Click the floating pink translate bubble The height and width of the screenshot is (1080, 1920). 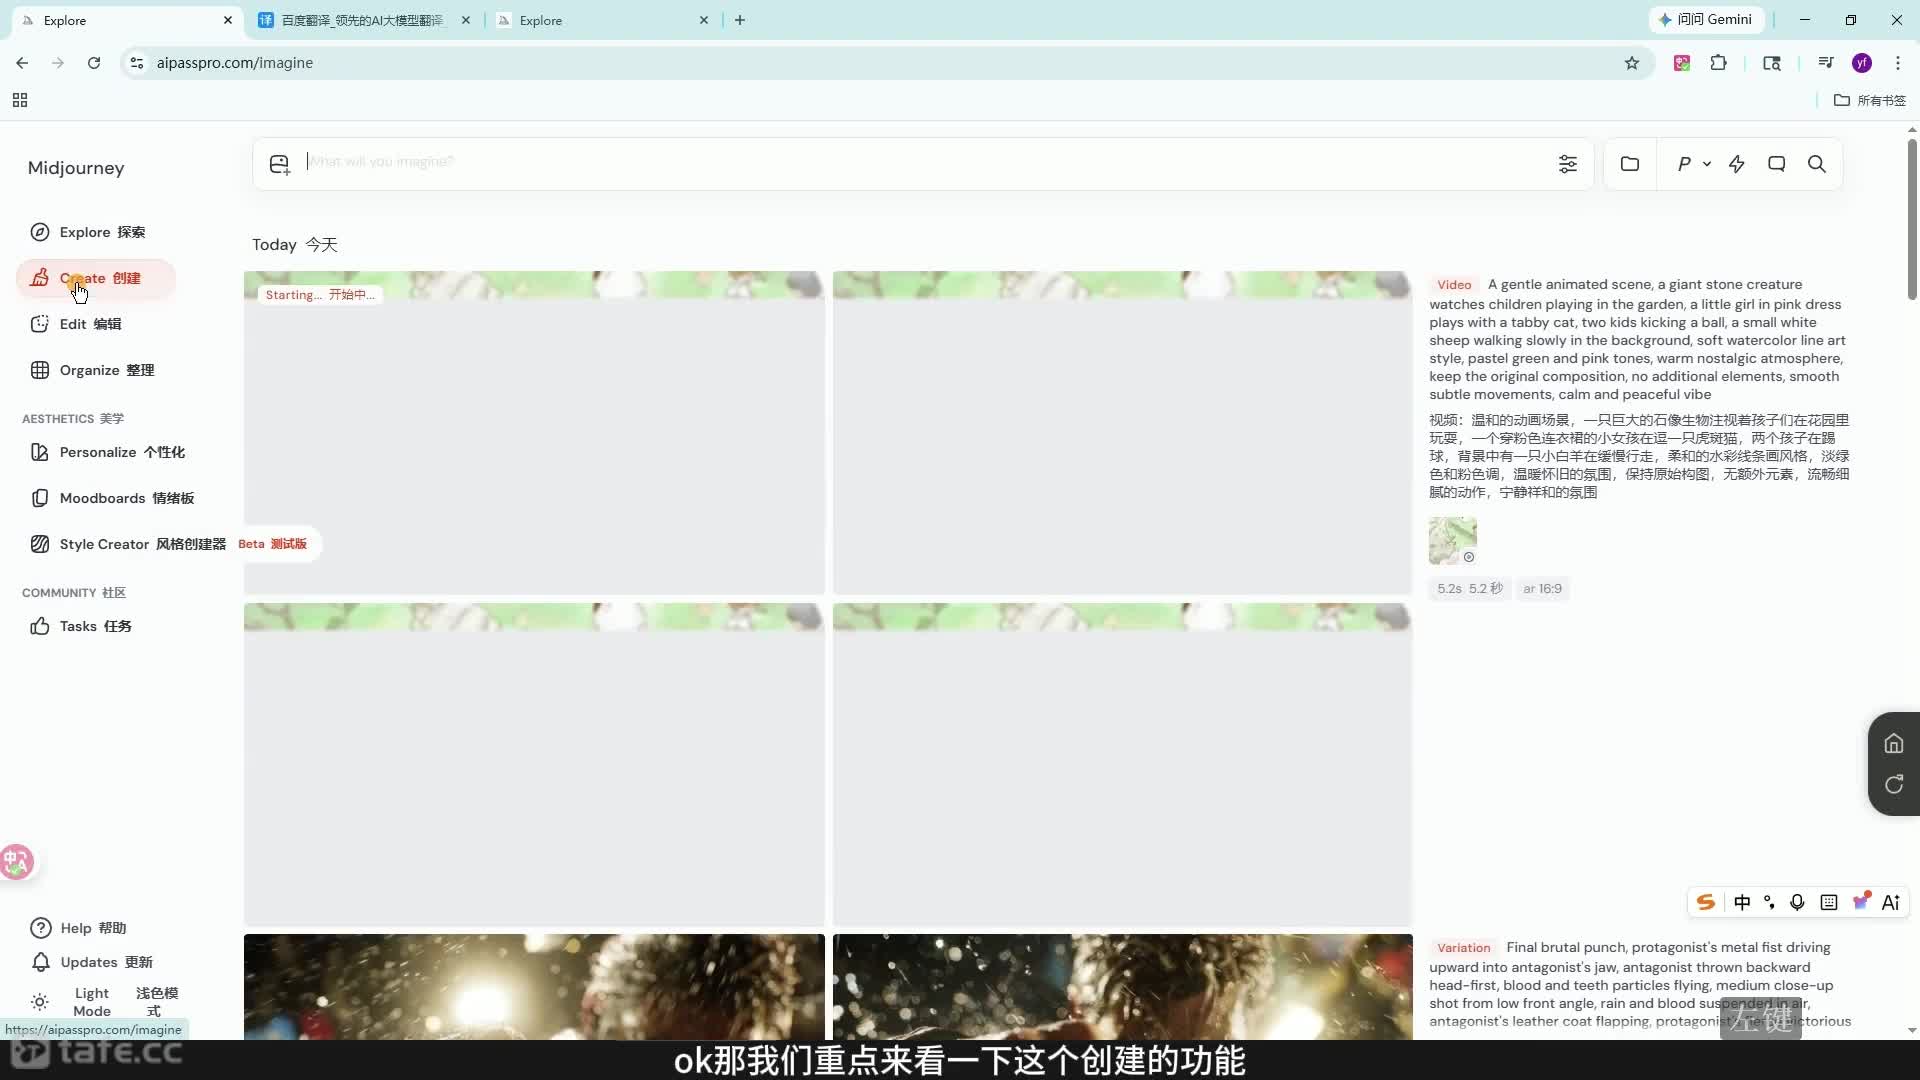point(17,861)
